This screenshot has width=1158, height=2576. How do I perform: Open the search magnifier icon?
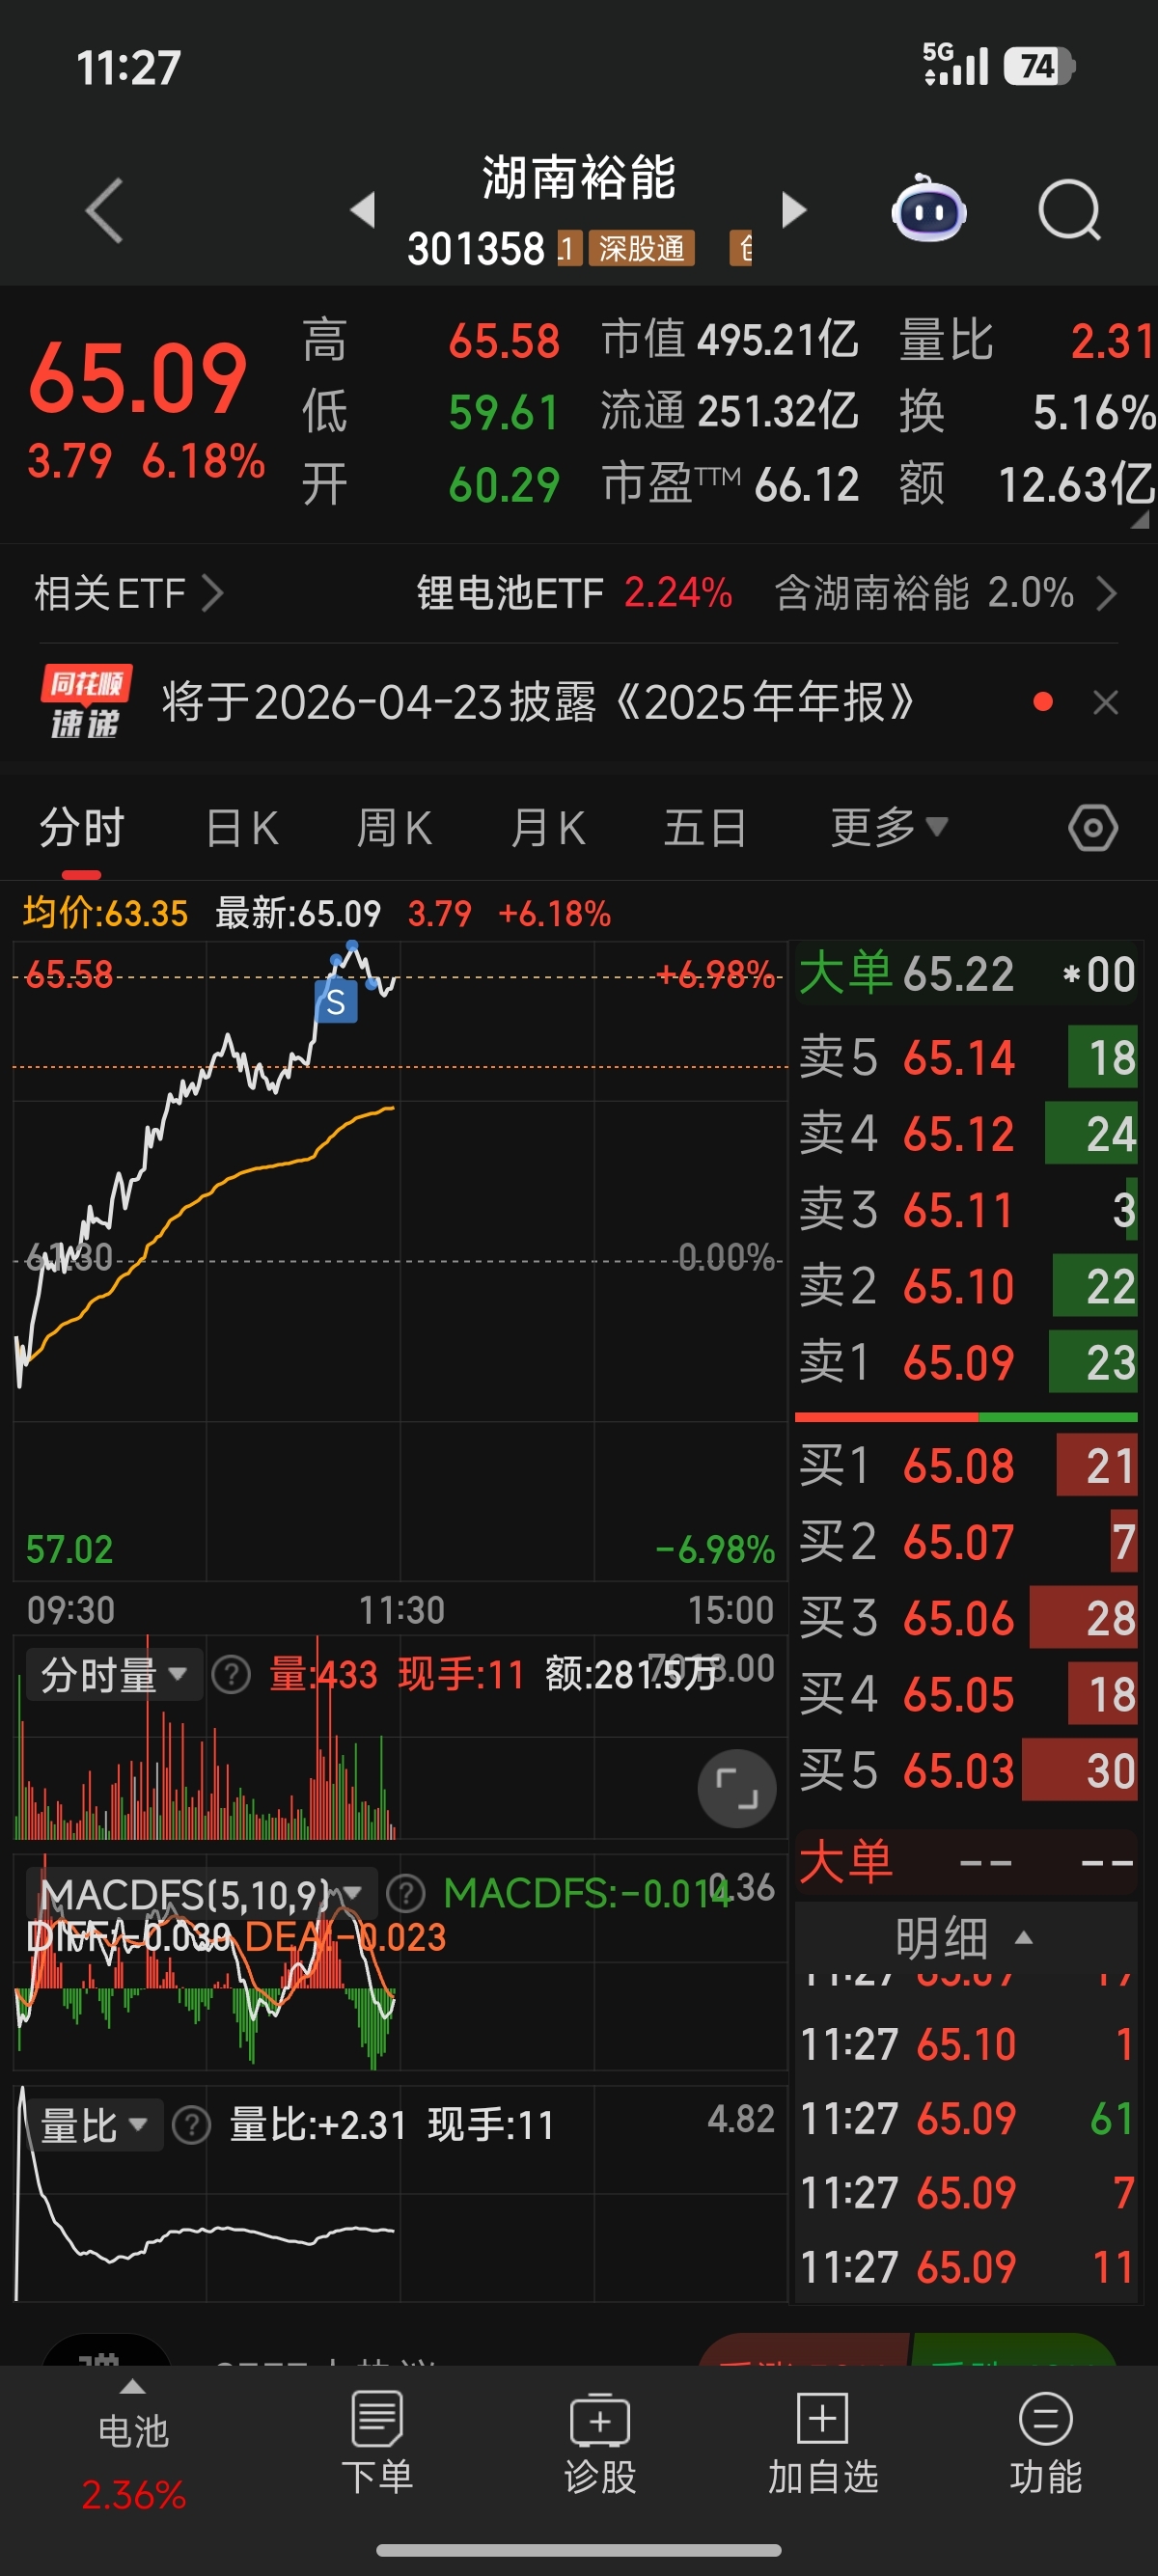tap(1069, 210)
